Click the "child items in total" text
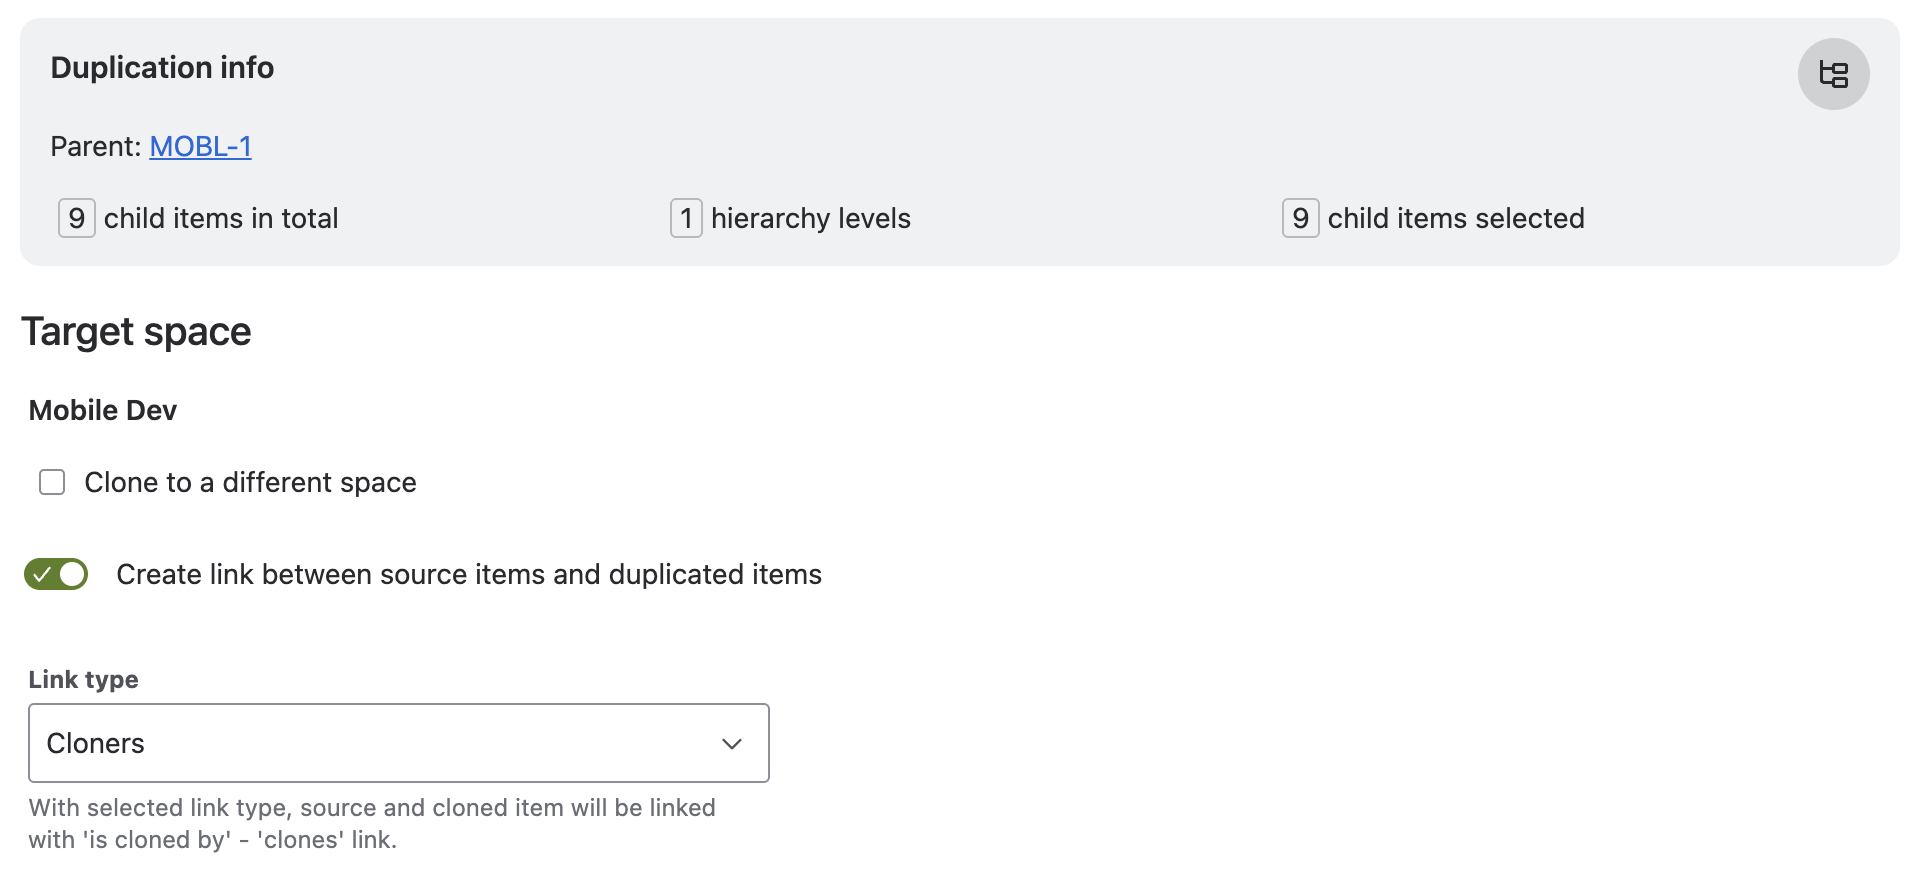The height and width of the screenshot is (888, 1906). click(x=221, y=218)
